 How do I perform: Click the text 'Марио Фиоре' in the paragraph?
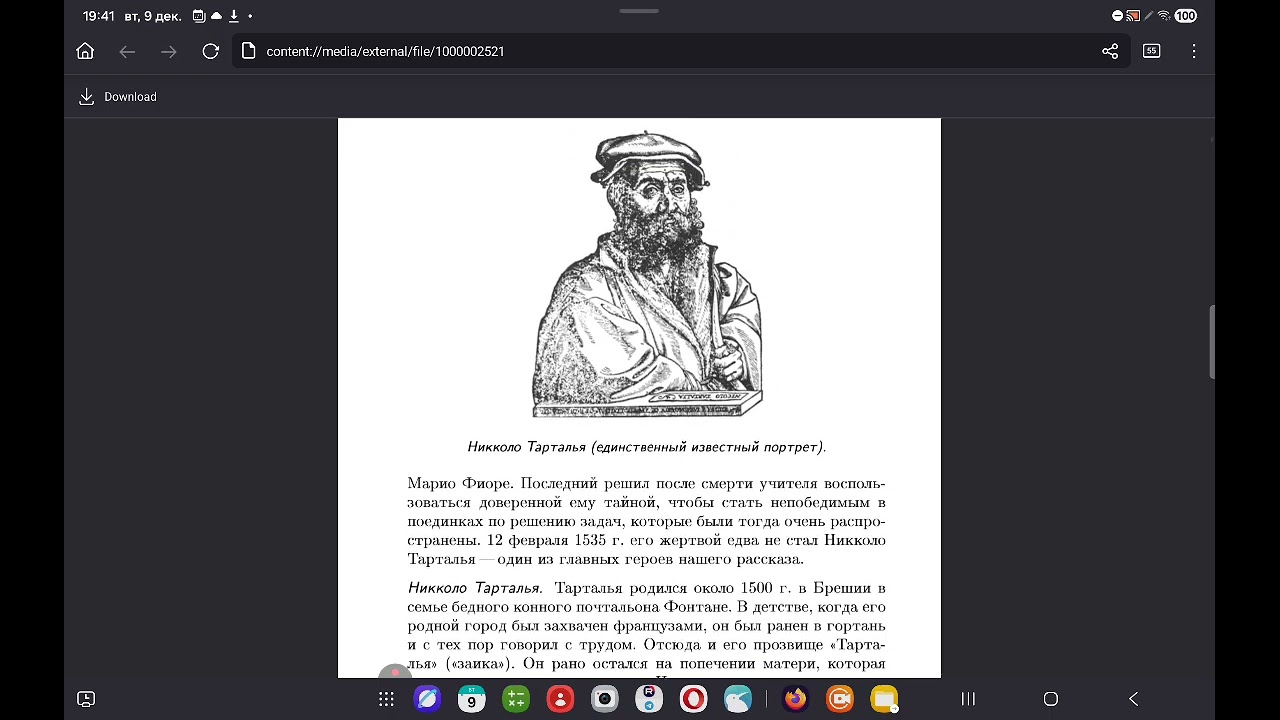pyautogui.click(x=460, y=484)
